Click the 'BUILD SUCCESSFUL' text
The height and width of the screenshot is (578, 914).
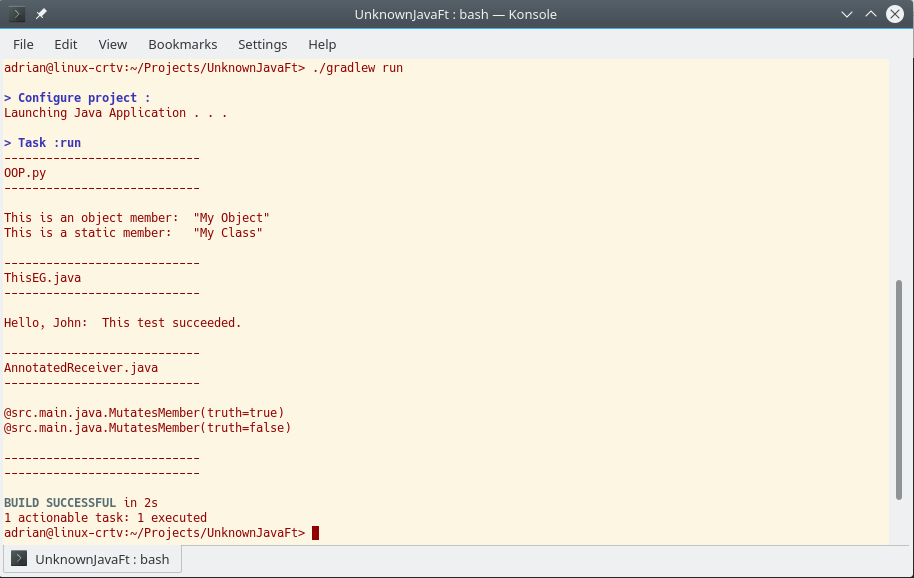point(60,502)
